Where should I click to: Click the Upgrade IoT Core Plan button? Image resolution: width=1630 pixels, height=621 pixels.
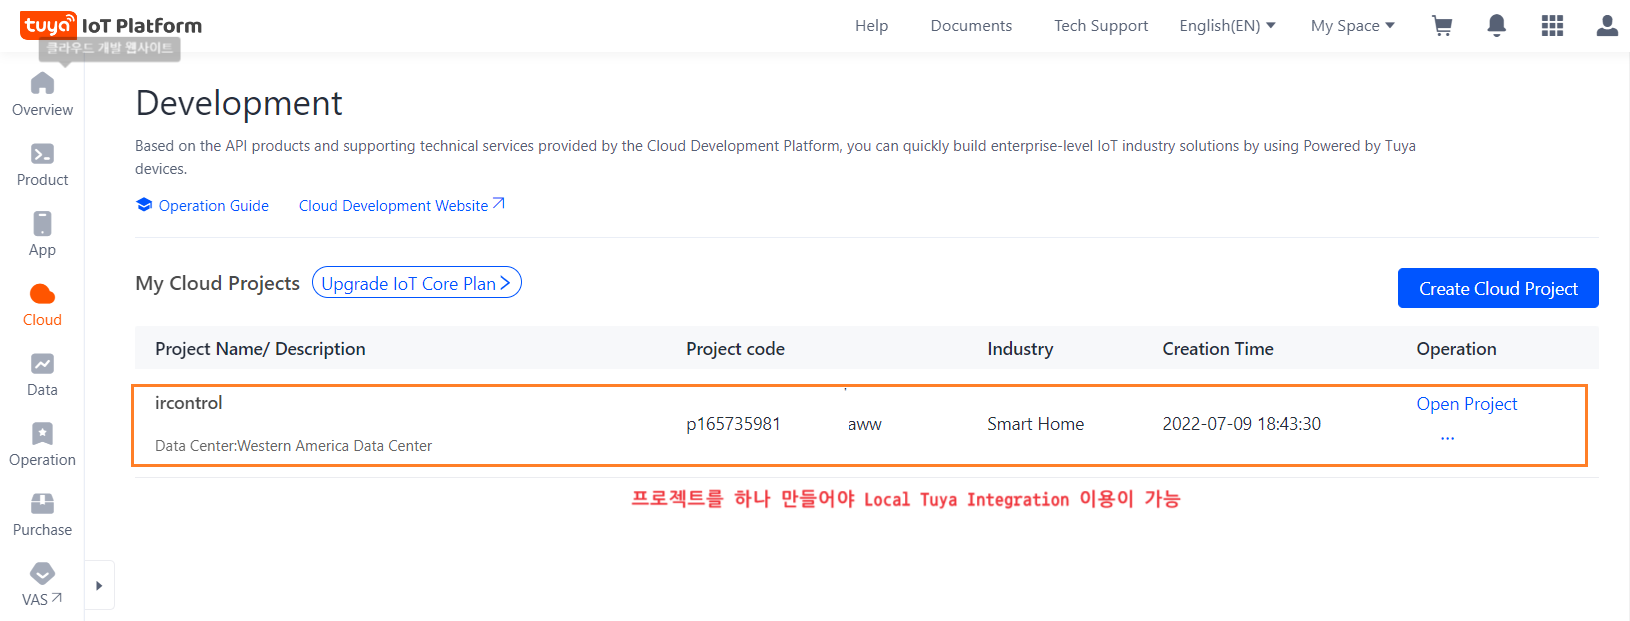click(417, 283)
